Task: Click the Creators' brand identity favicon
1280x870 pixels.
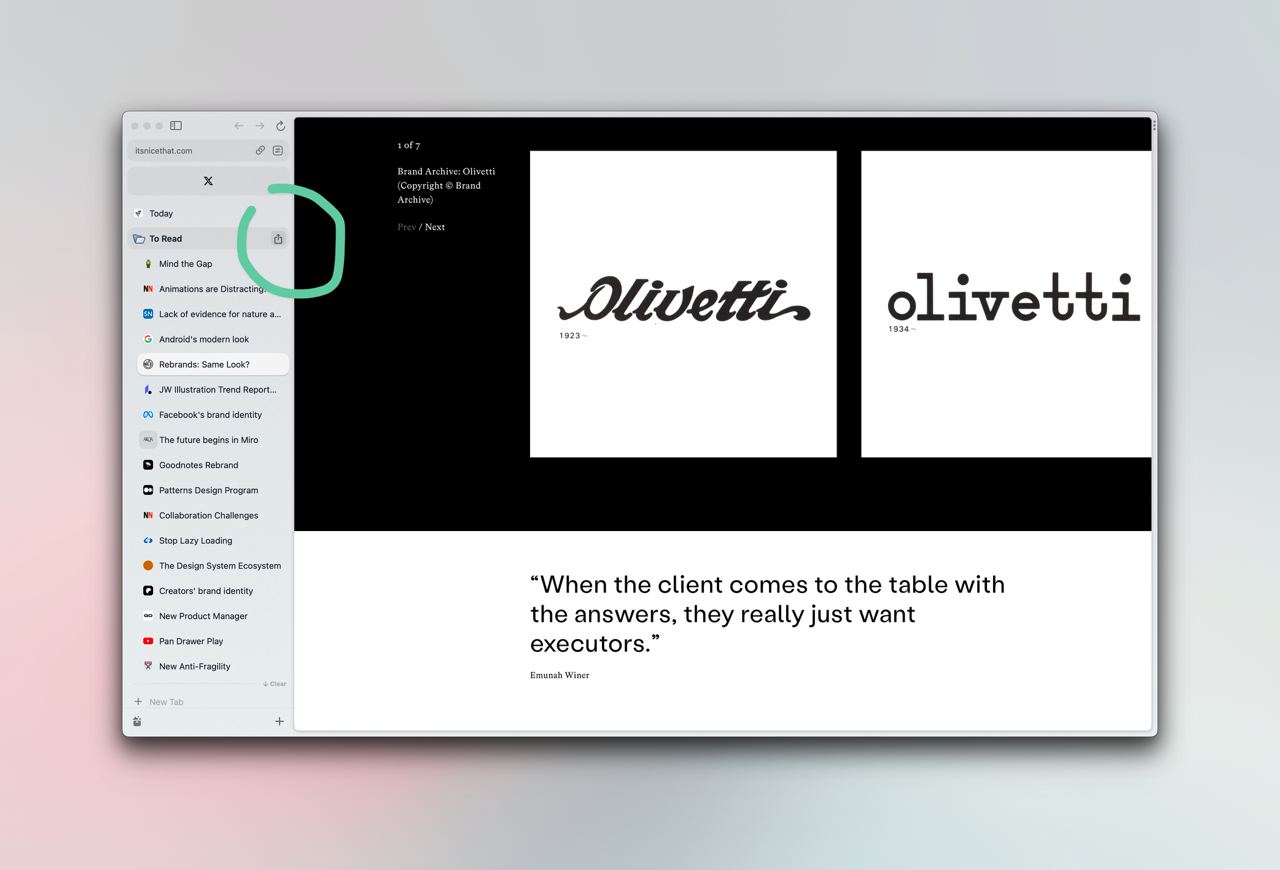Action: click(148, 591)
